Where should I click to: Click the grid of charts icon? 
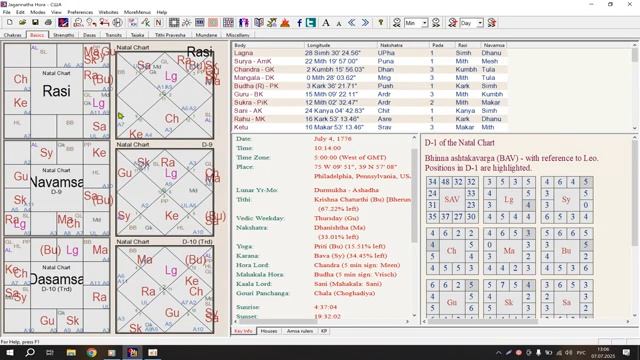pyautogui.click(x=228, y=23)
